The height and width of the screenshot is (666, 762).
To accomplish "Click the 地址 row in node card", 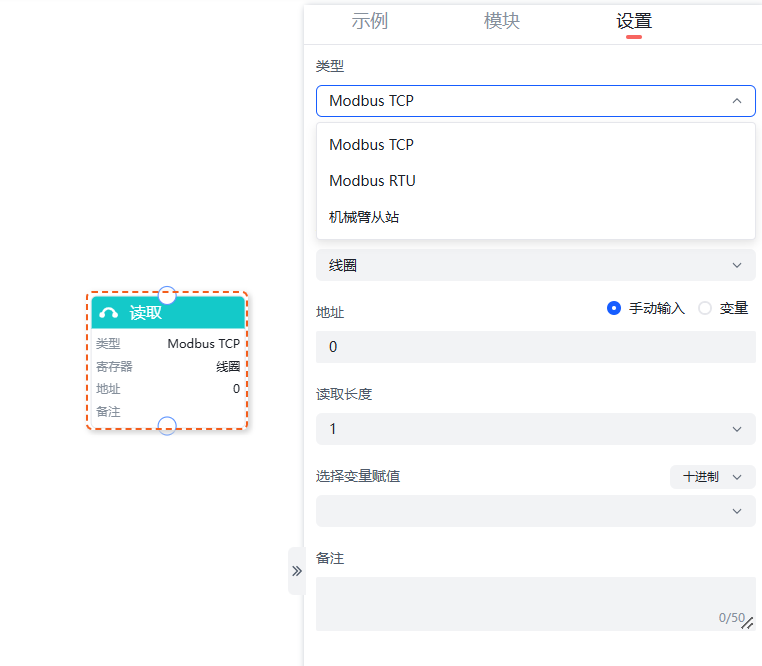I will point(168,389).
